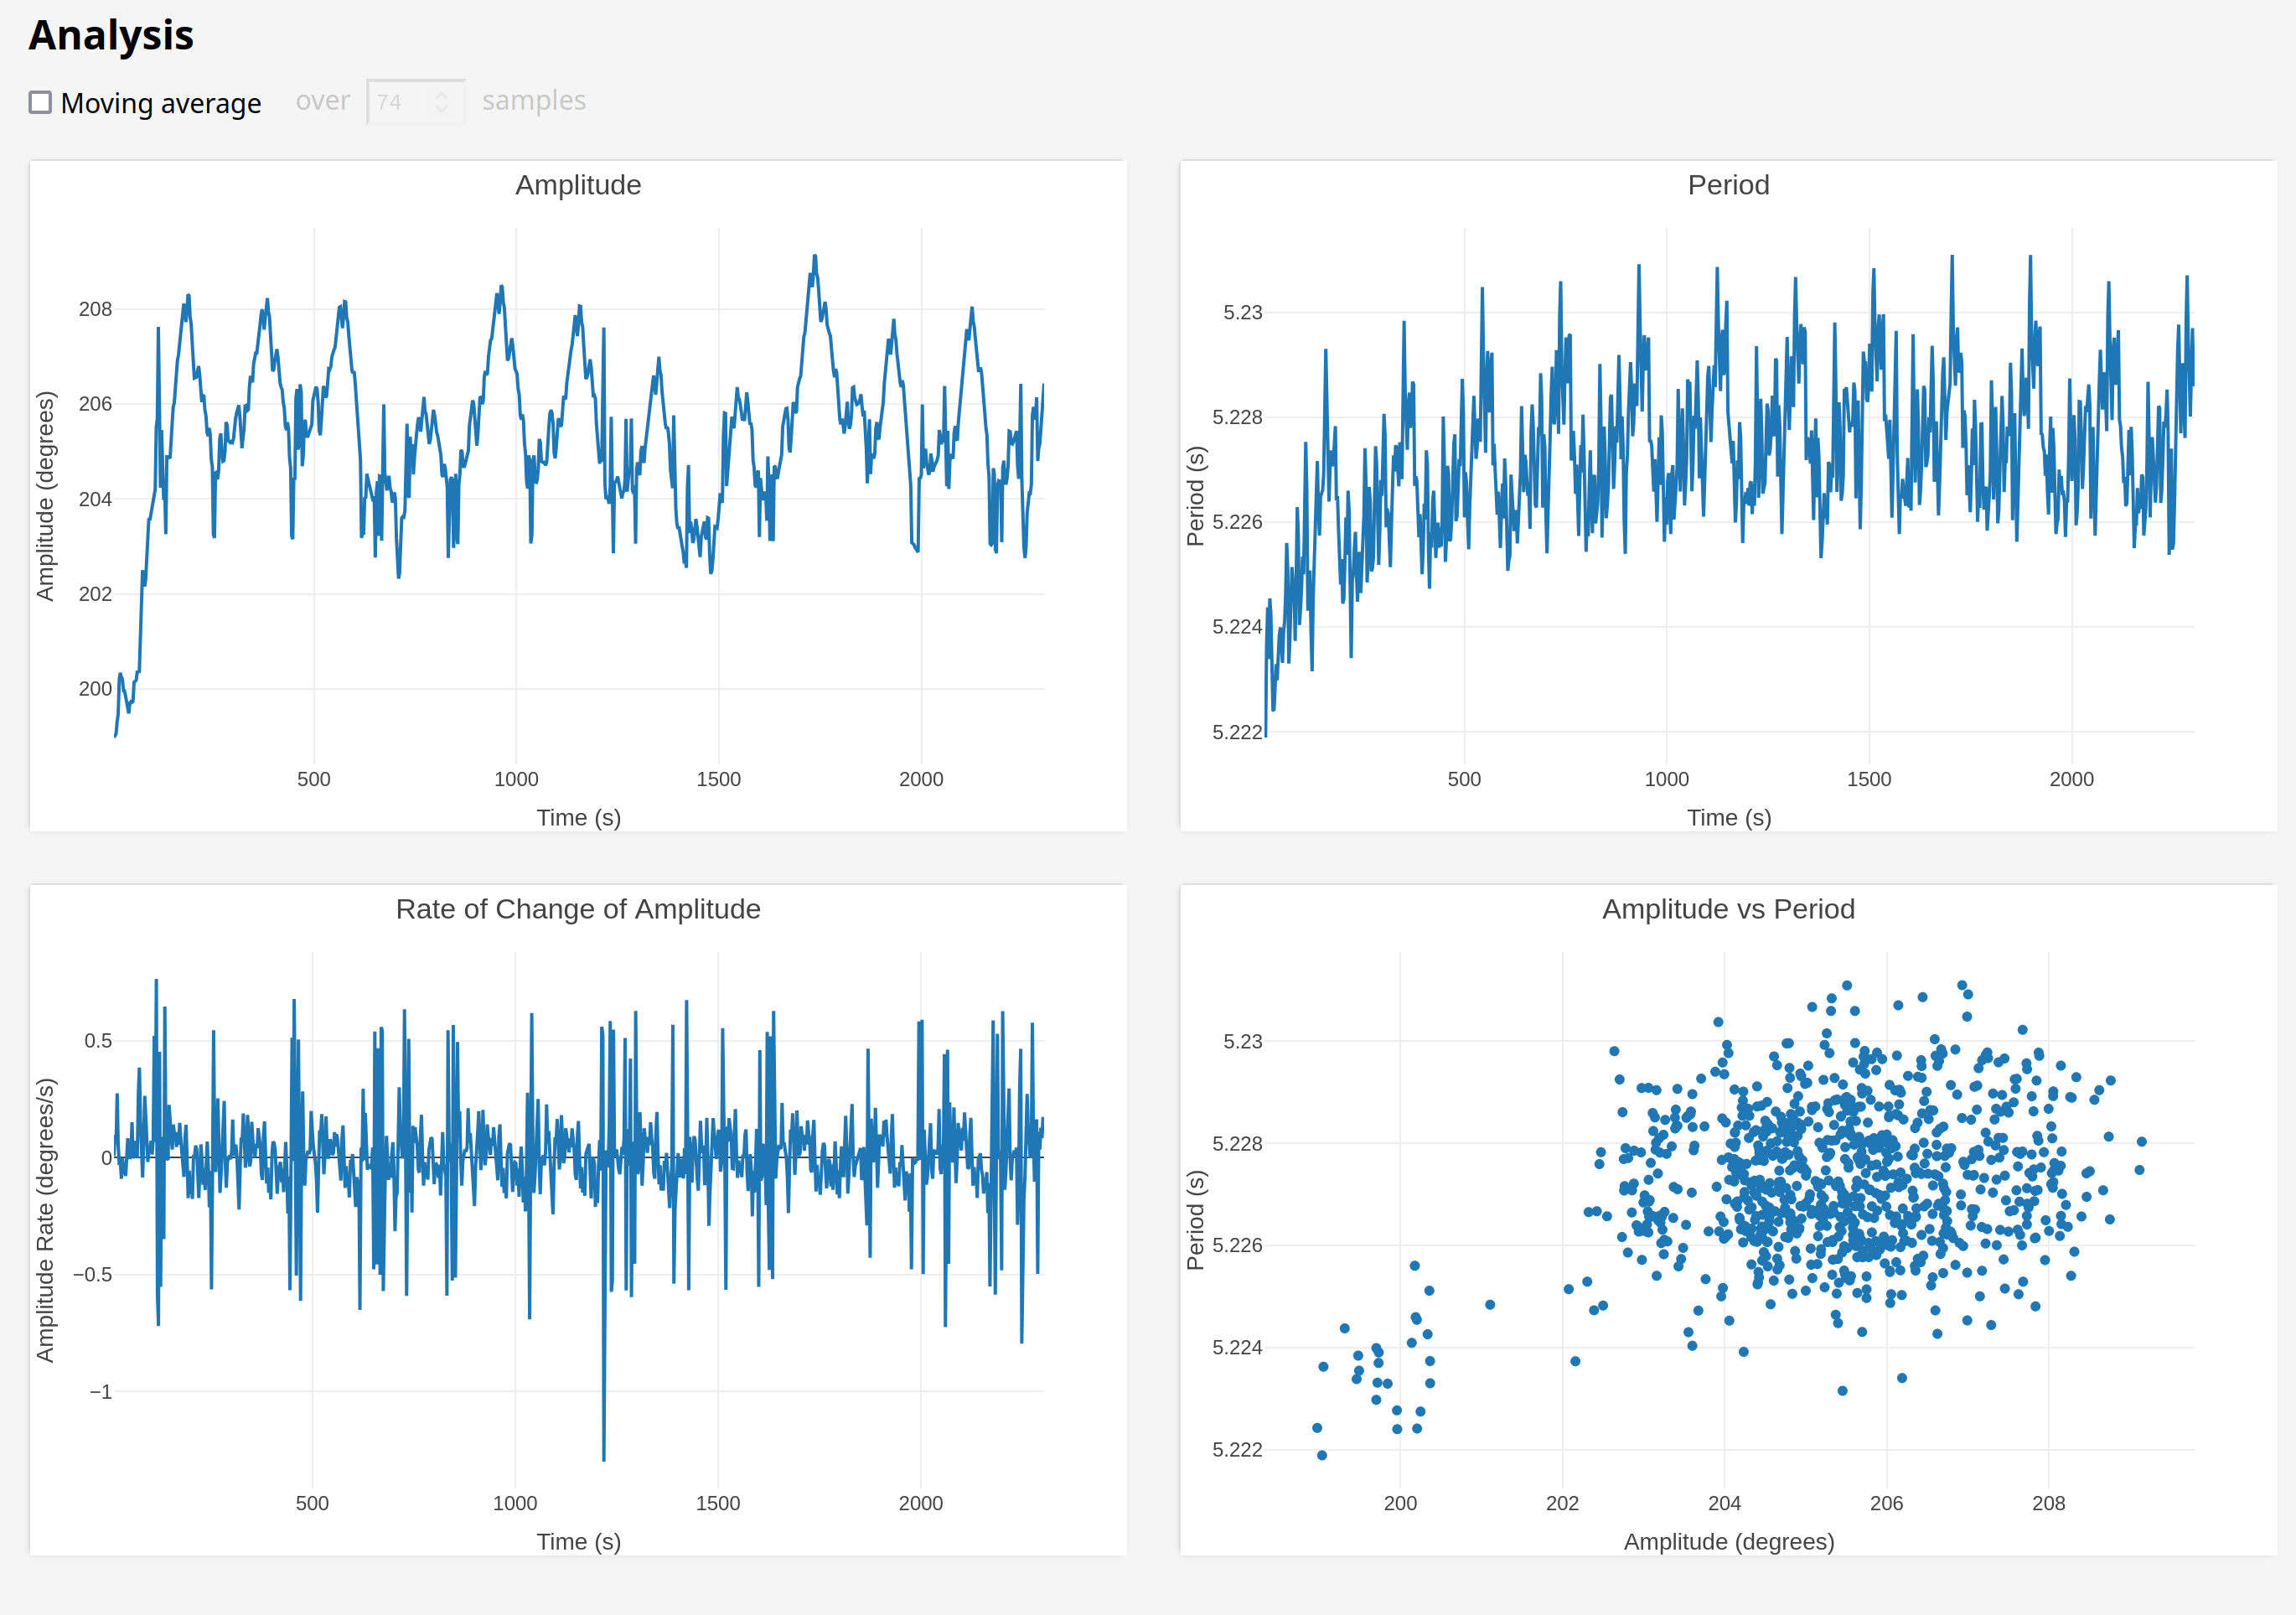
Task: Click the 5.23 tick on the Period chart y-axis
Action: coord(1242,312)
